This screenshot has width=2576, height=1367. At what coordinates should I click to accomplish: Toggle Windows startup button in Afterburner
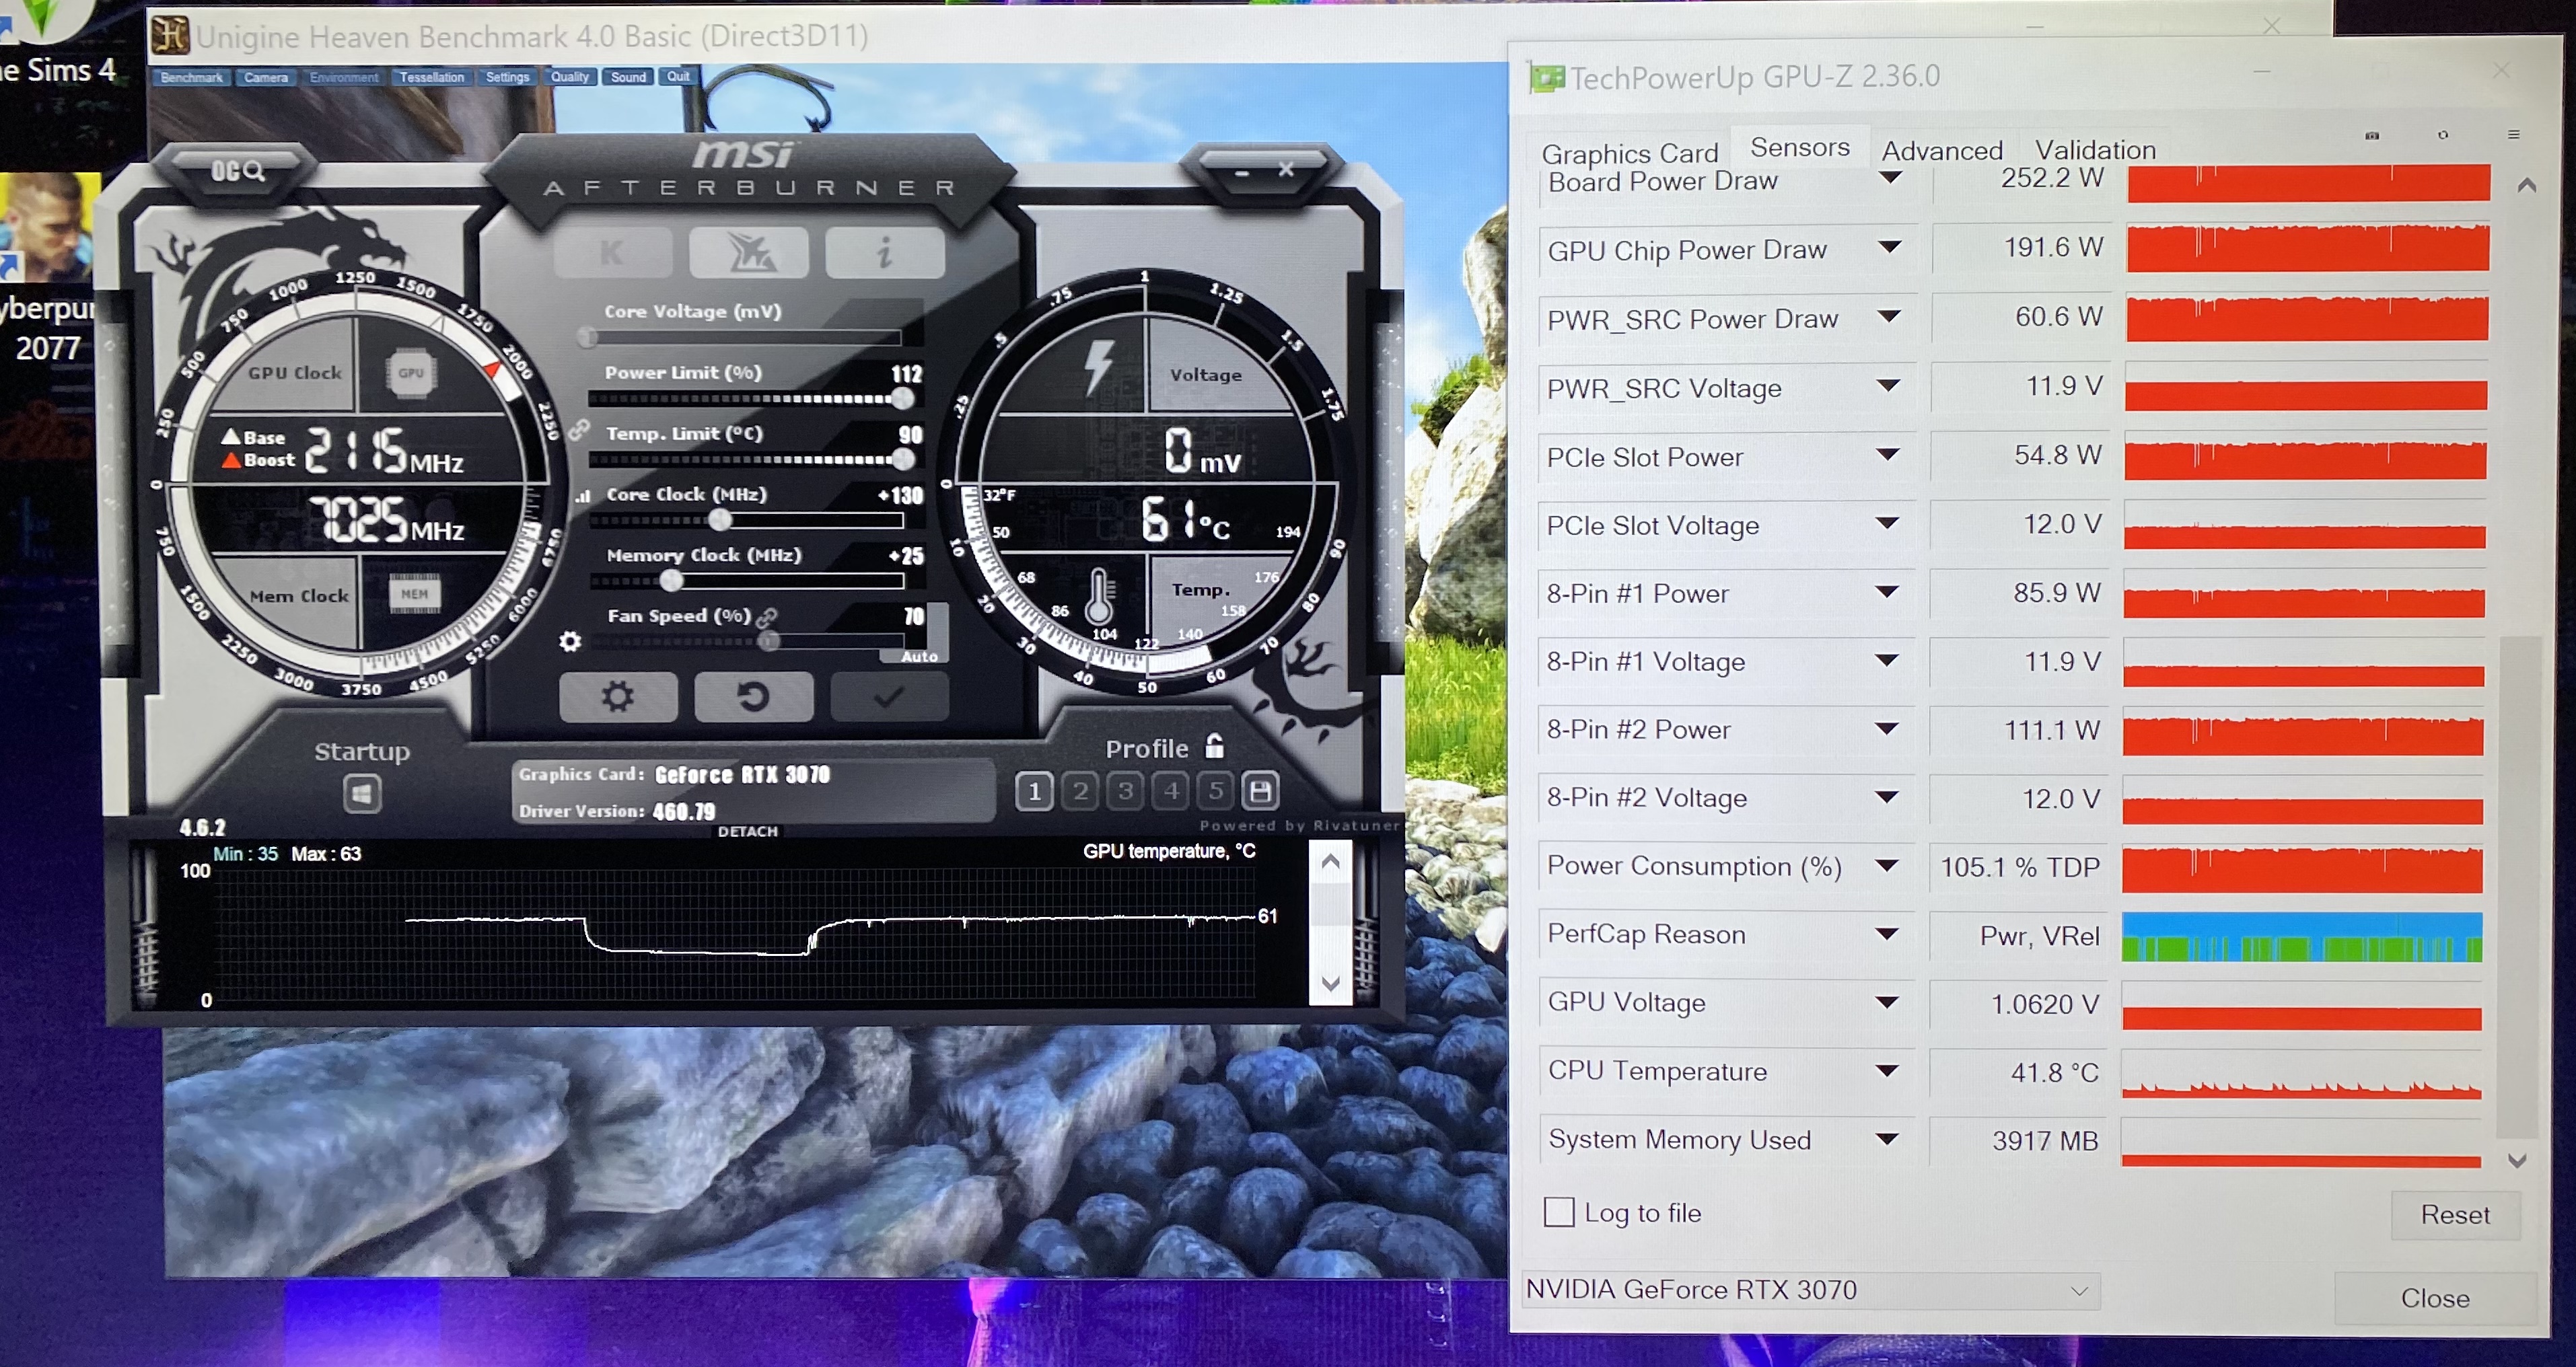[362, 794]
